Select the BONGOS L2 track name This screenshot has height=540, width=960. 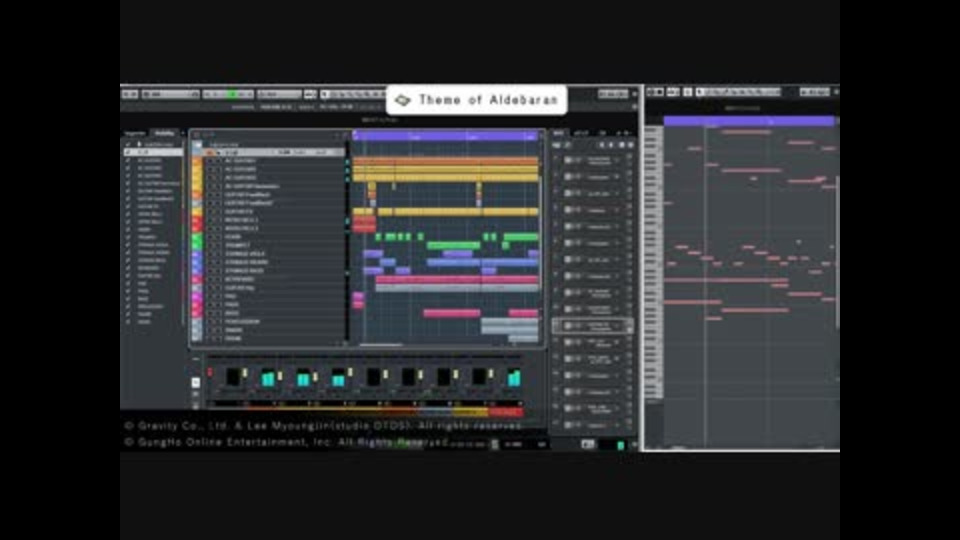coord(241,228)
